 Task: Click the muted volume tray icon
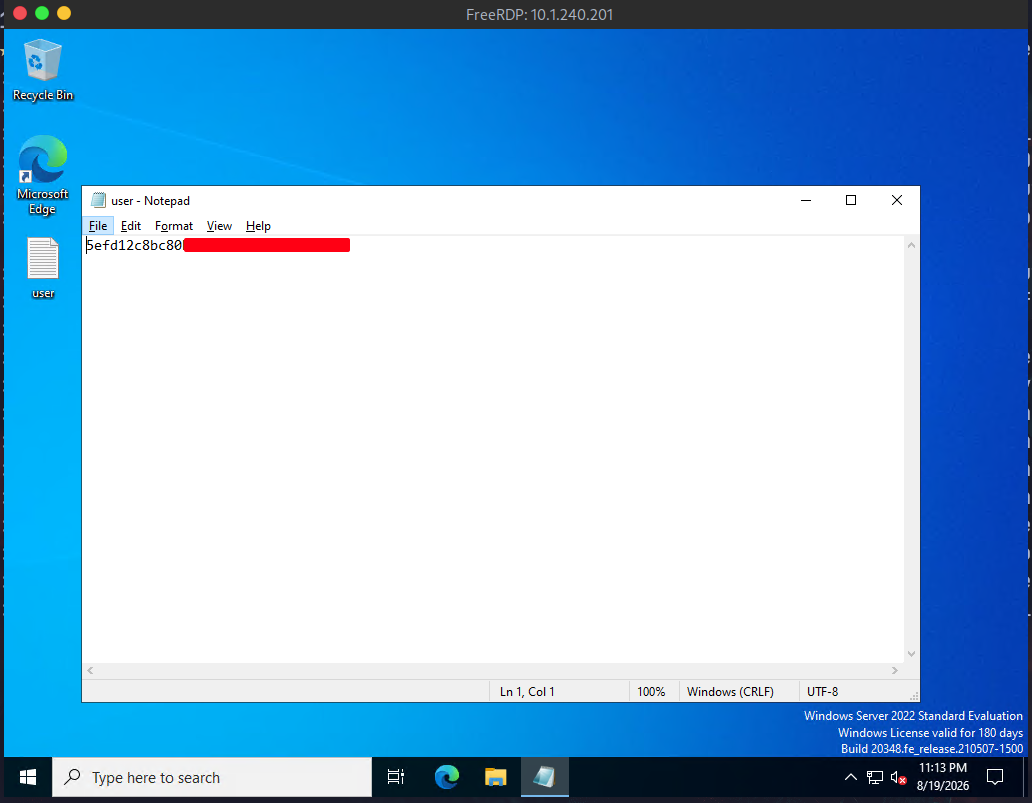pos(898,778)
